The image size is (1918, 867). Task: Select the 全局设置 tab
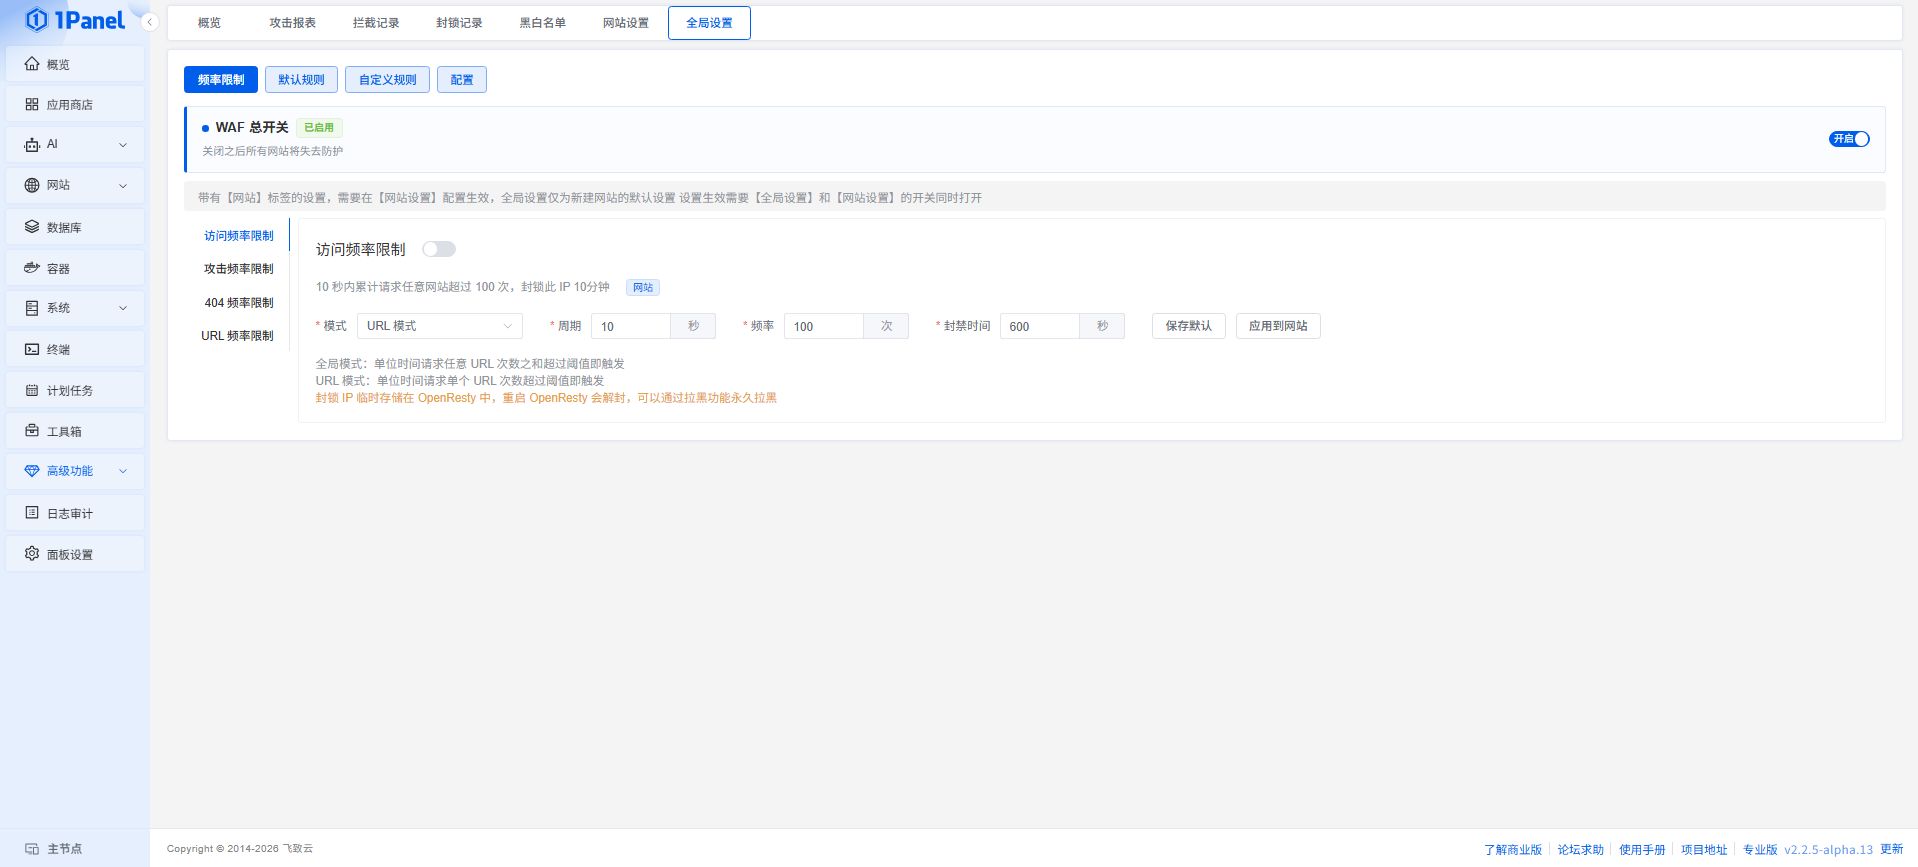(x=709, y=23)
